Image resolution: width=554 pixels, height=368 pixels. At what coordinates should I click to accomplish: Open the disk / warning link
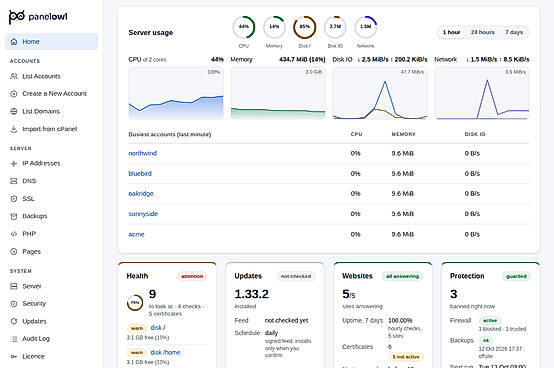[x=158, y=328]
